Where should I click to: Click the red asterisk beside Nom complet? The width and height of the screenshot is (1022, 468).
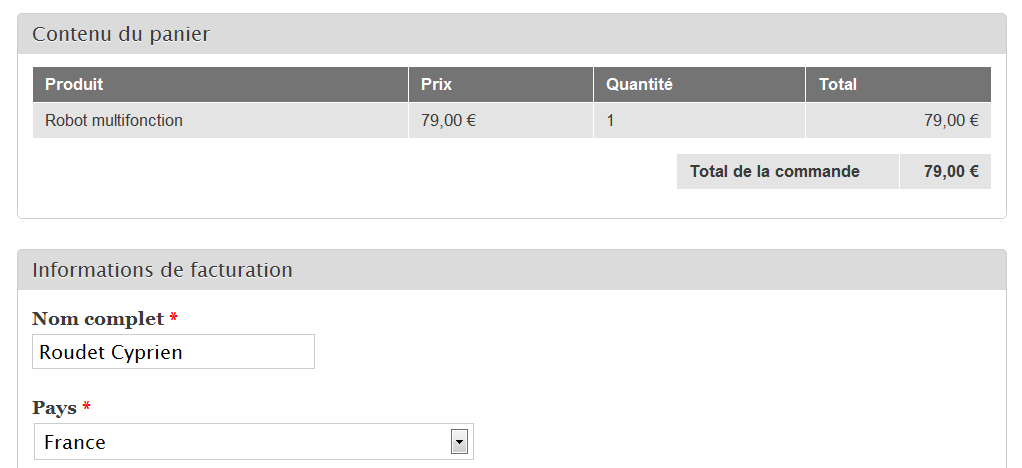[x=174, y=319]
